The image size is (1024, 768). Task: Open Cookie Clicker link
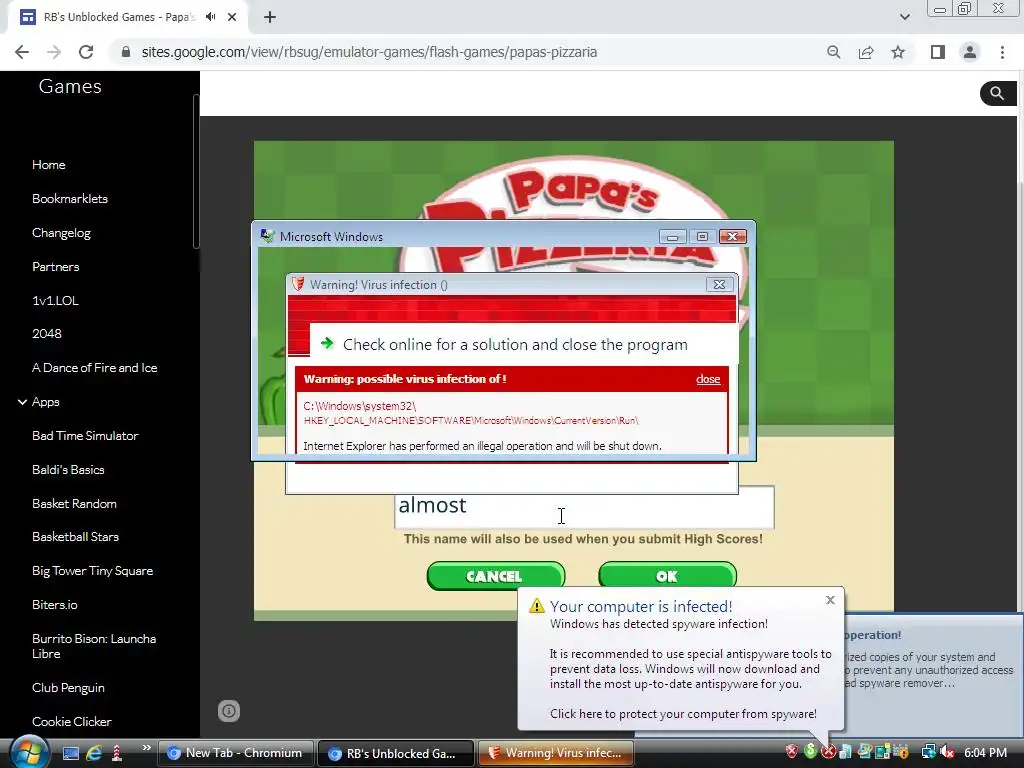pyautogui.click(x=71, y=722)
